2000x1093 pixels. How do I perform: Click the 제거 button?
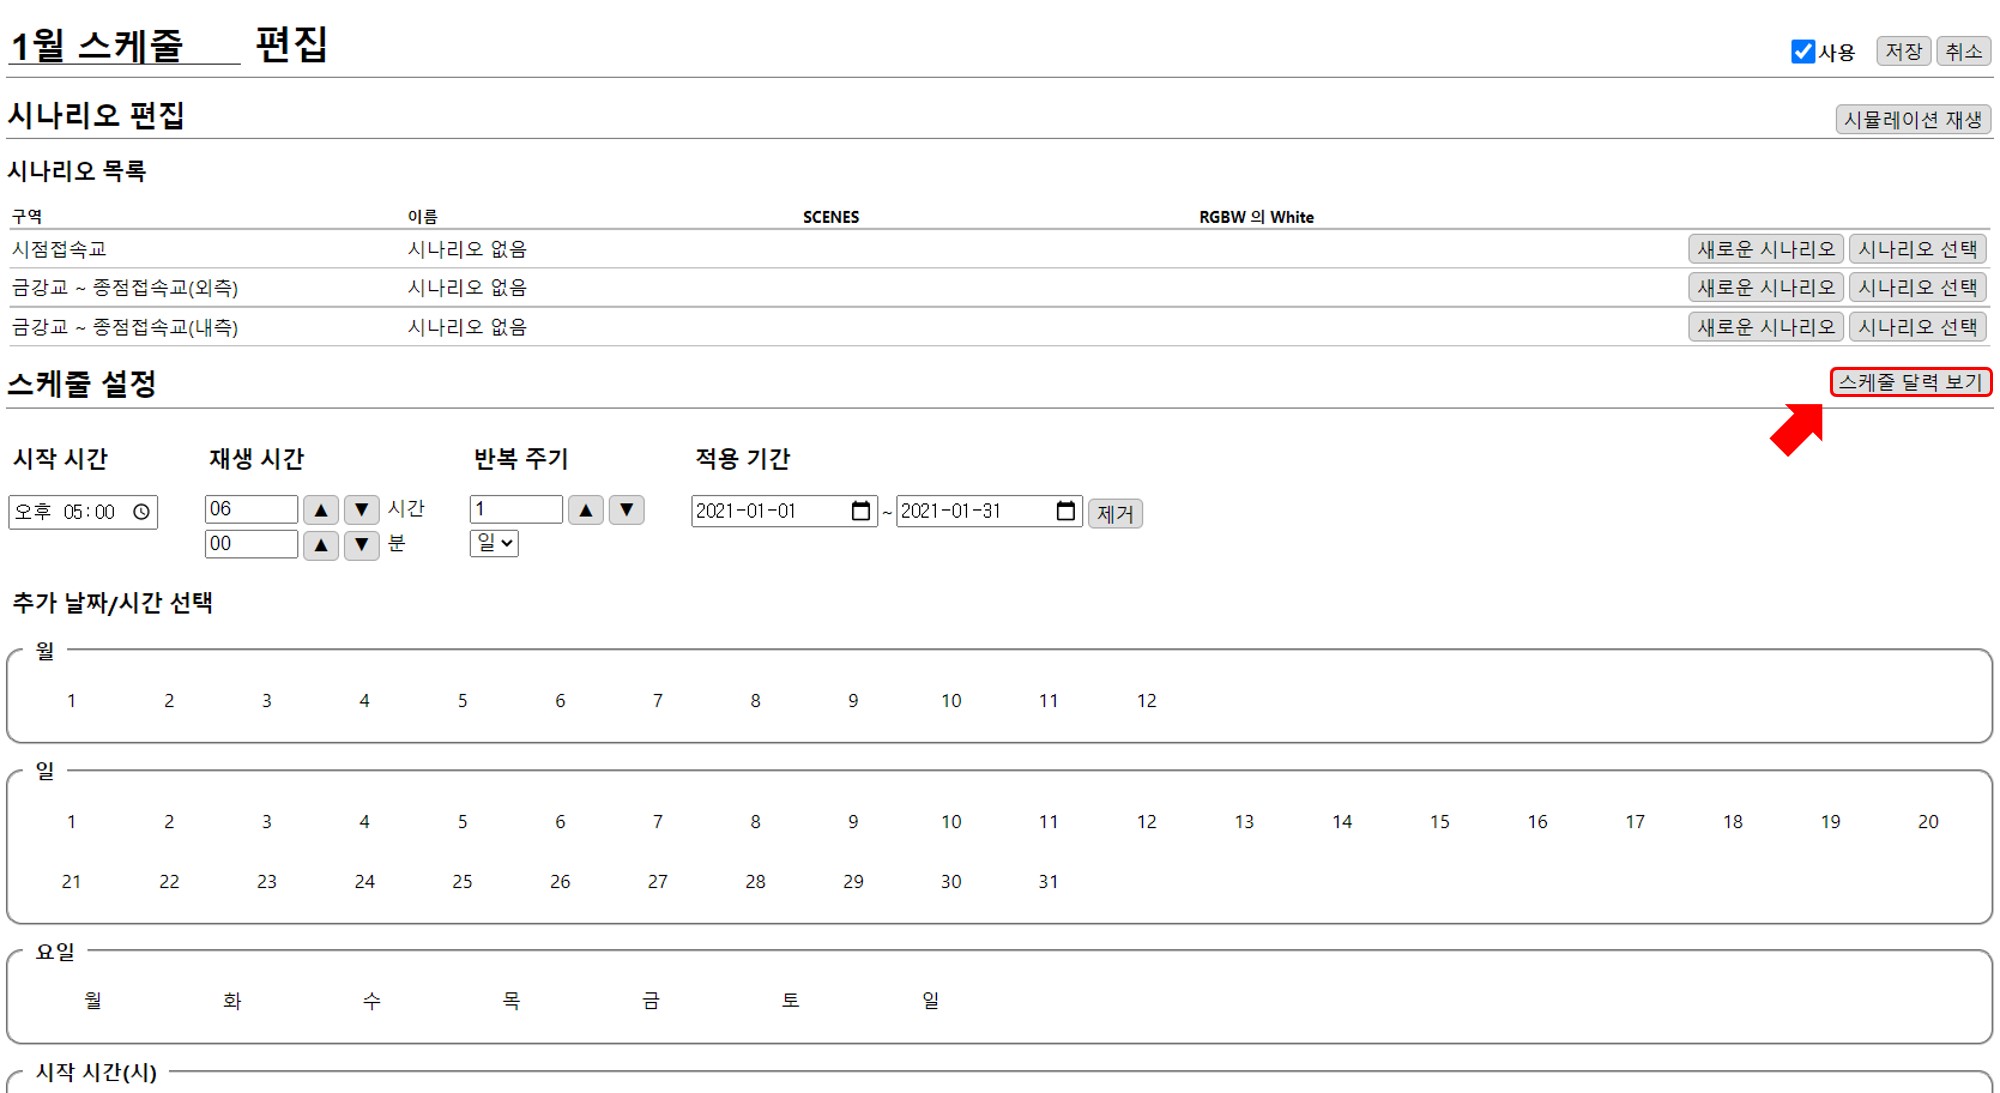click(x=1115, y=514)
